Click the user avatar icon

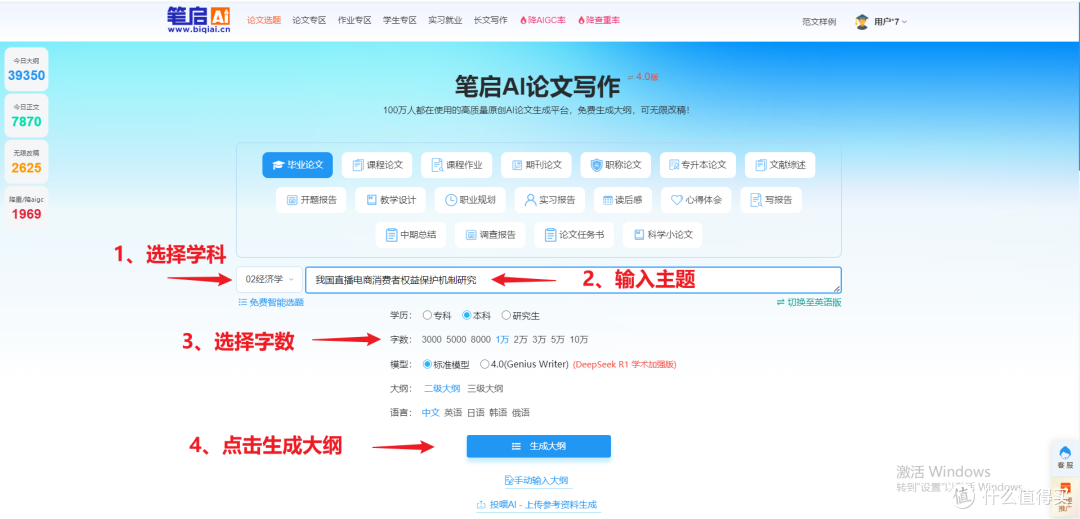pyautogui.click(x=862, y=21)
